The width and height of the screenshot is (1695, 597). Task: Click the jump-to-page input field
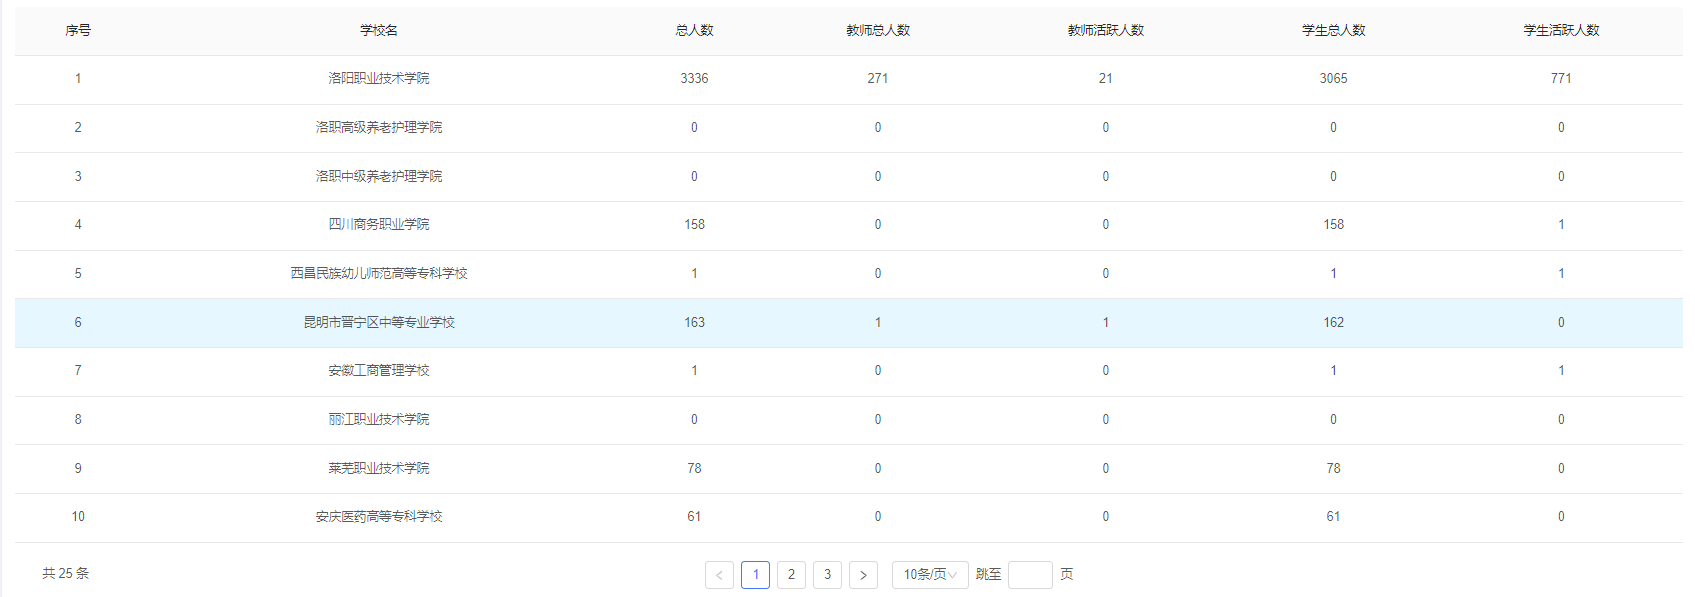tap(1029, 575)
